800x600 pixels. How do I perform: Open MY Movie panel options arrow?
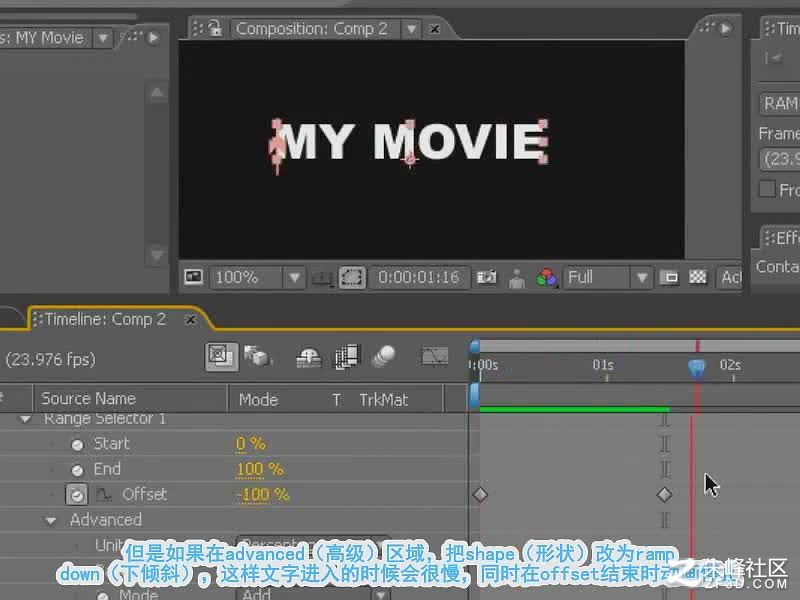[x=153, y=37]
